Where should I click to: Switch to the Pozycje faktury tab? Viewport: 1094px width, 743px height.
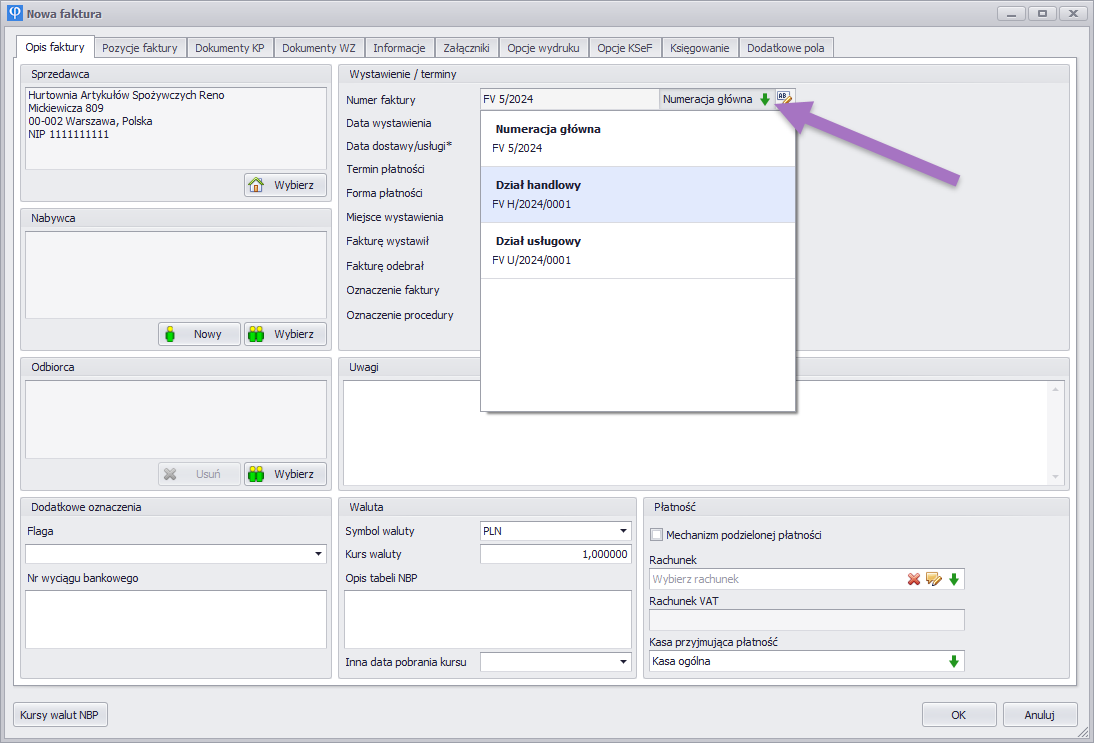coord(140,48)
